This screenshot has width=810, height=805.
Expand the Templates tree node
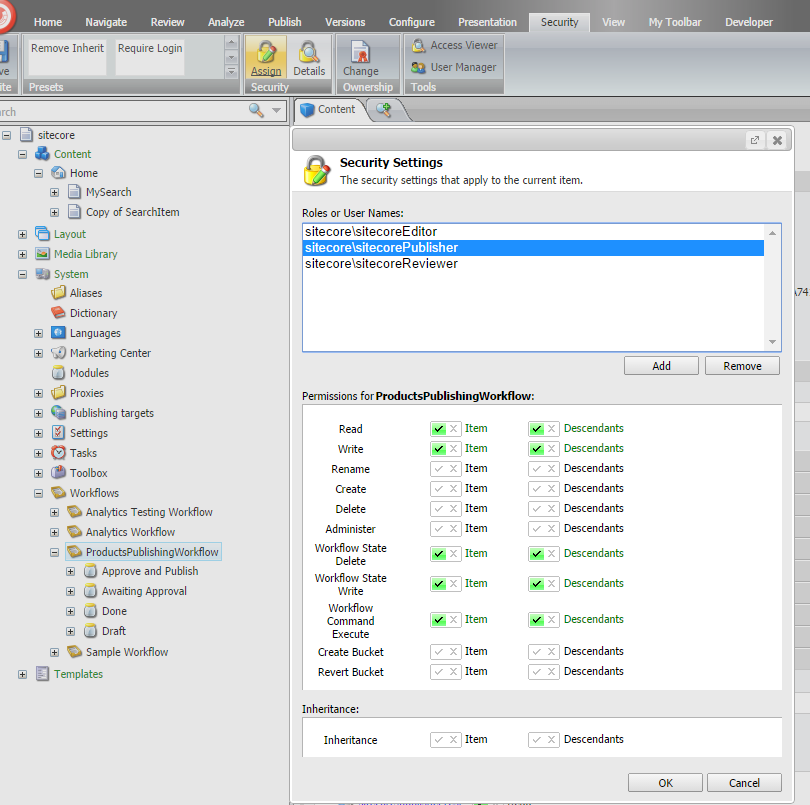tap(22, 674)
